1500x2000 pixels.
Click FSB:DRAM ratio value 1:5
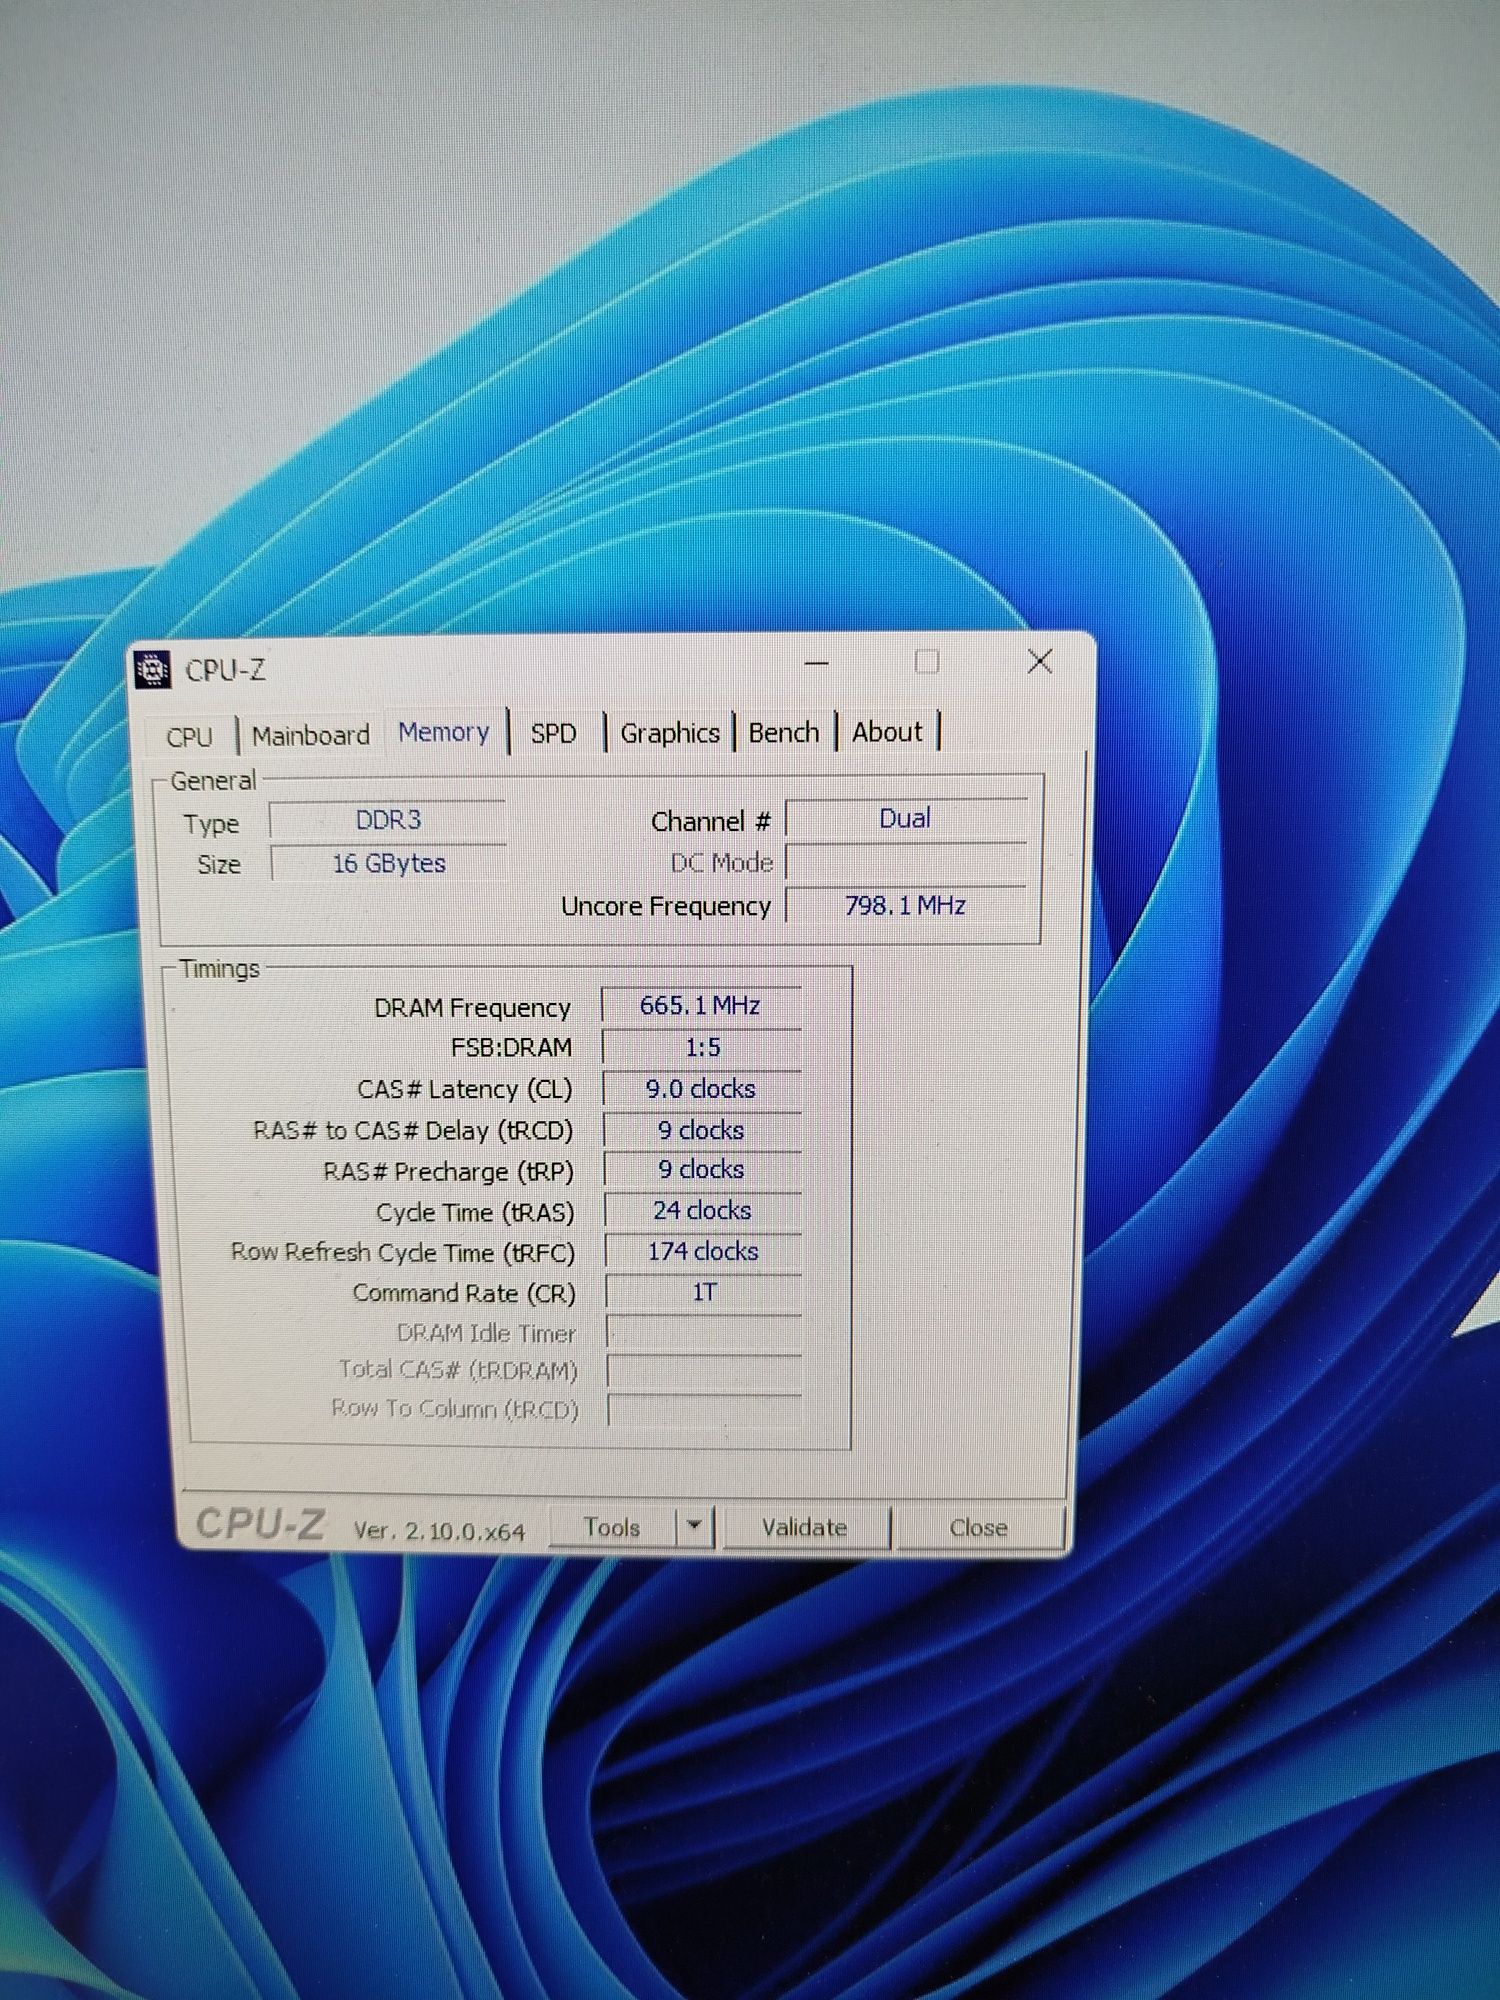click(702, 1047)
